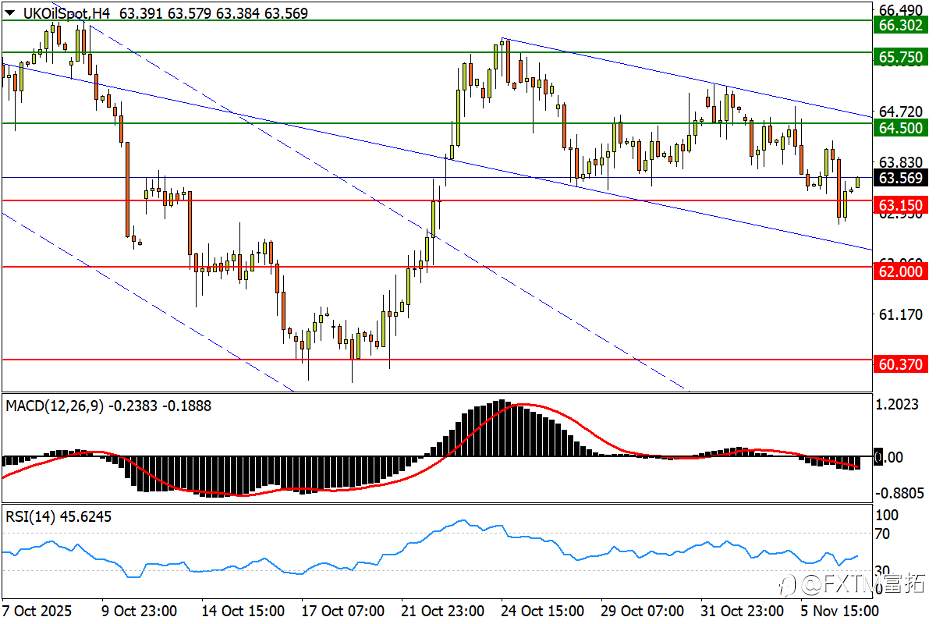The width and height of the screenshot is (936, 624).
Task: Select the 64.500 green price label
Action: [x=900, y=127]
